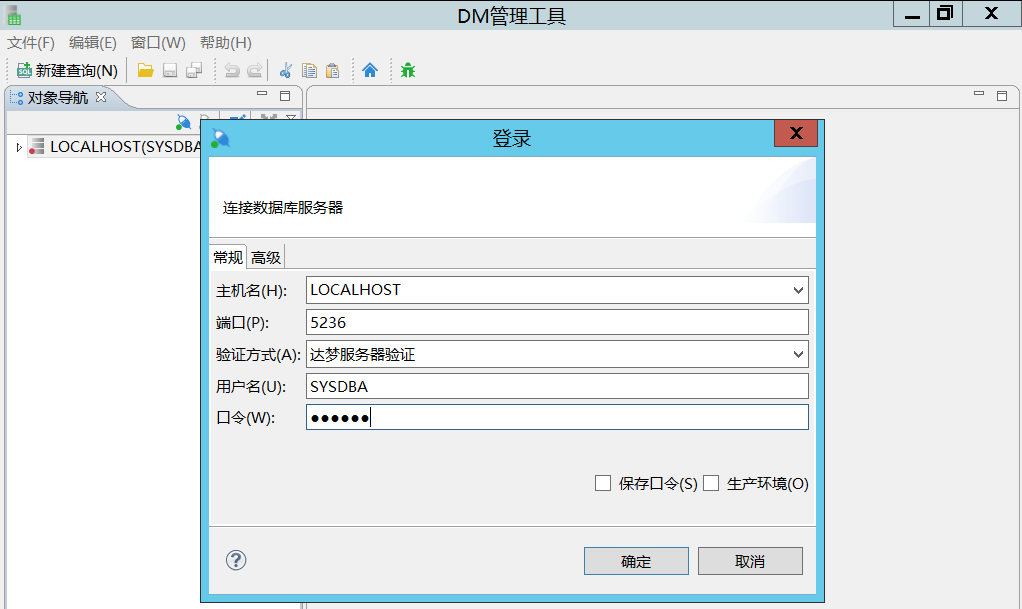
Task: Enable the 生产环境(O) checkbox
Action: click(x=711, y=483)
